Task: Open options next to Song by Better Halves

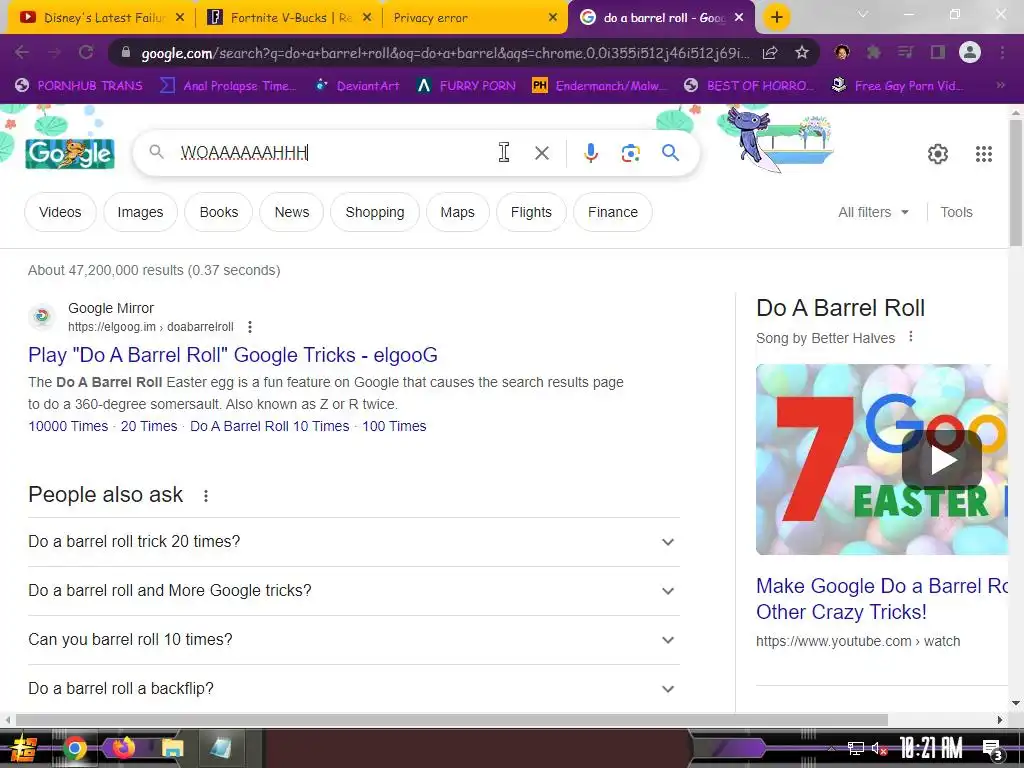Action: coord(911,337)
